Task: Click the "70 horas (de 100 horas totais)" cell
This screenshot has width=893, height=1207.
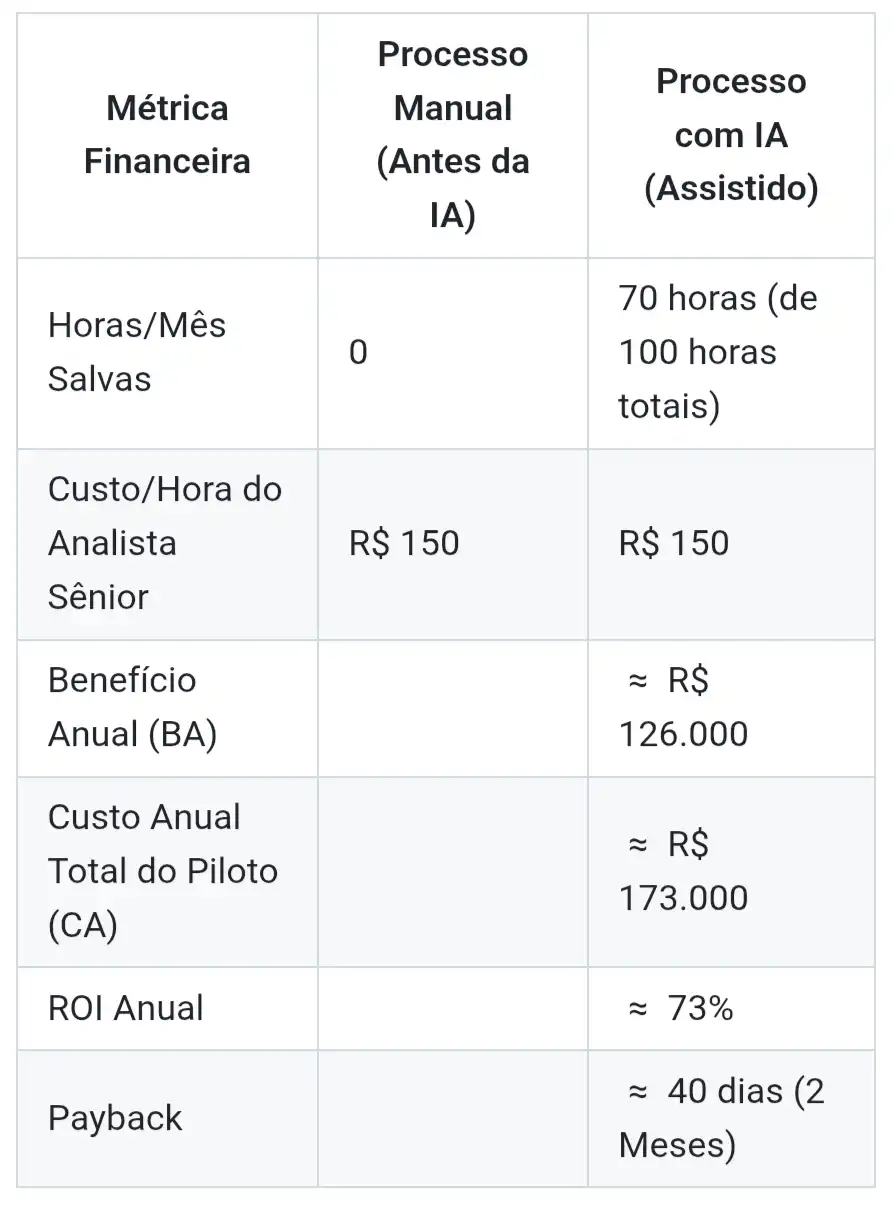Action: coord(717,352)
